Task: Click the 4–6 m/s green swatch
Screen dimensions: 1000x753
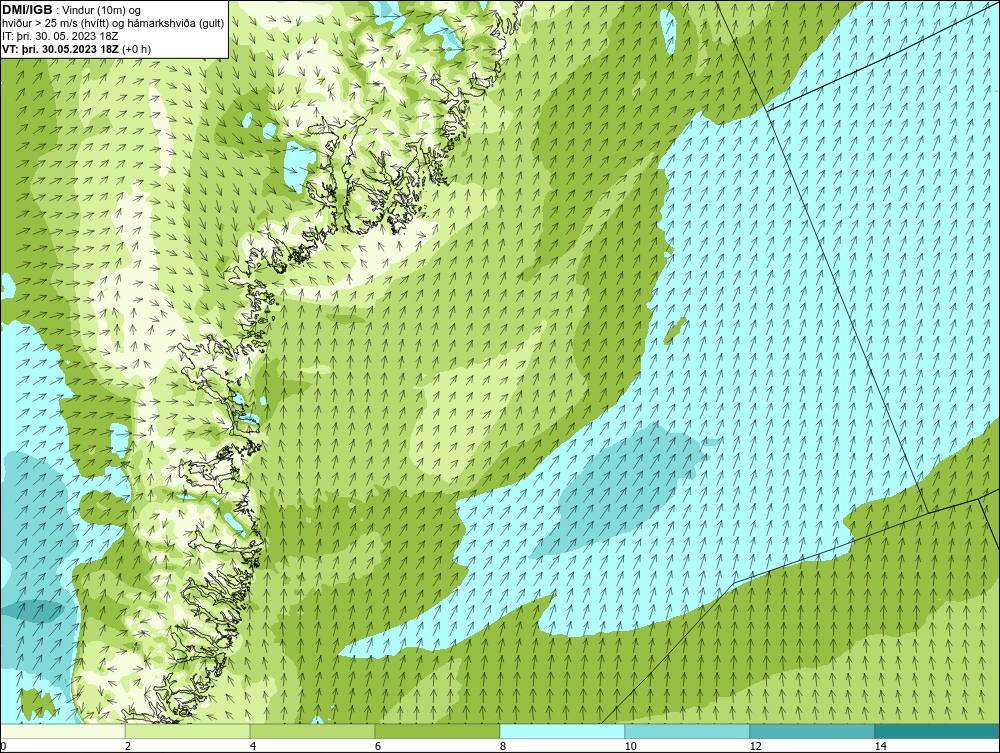Action: pyautogui.click(x=312, y=731)
